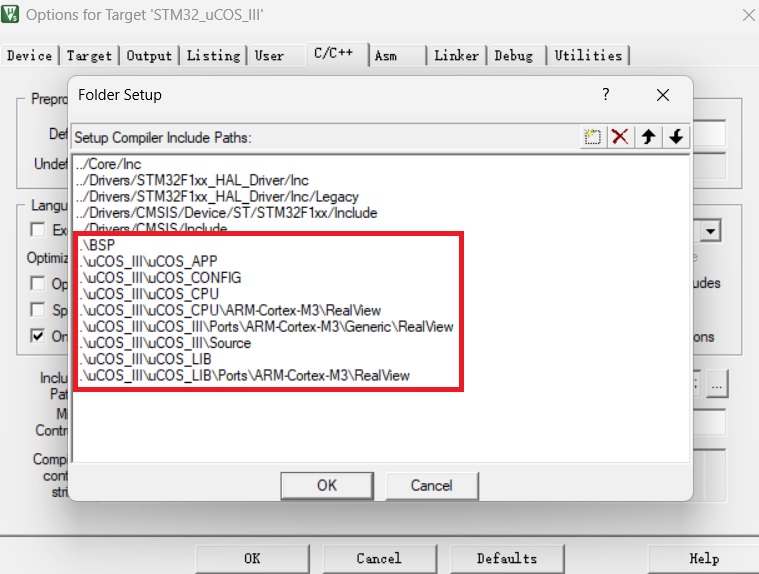Screen dimensions: 759x574
Task: Open Folder Setup help question mark
Action: 606,94
